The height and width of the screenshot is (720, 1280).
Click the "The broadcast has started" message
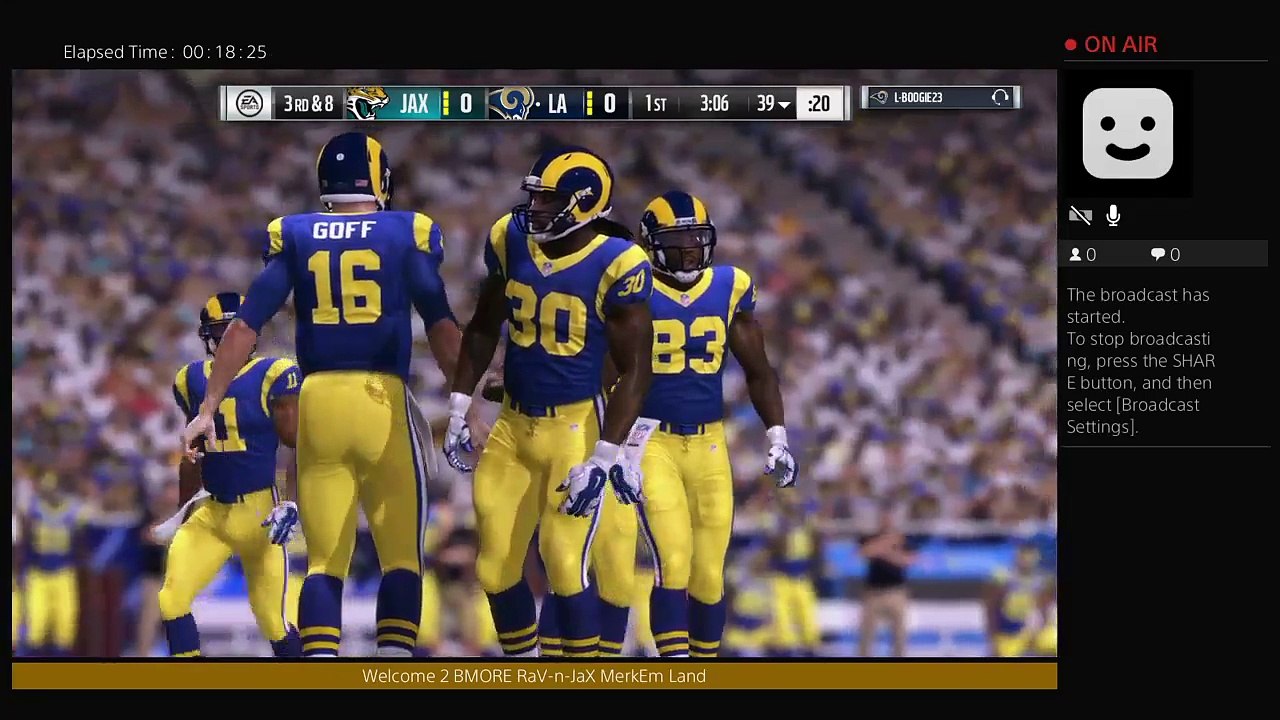(x=1138, y=306)
